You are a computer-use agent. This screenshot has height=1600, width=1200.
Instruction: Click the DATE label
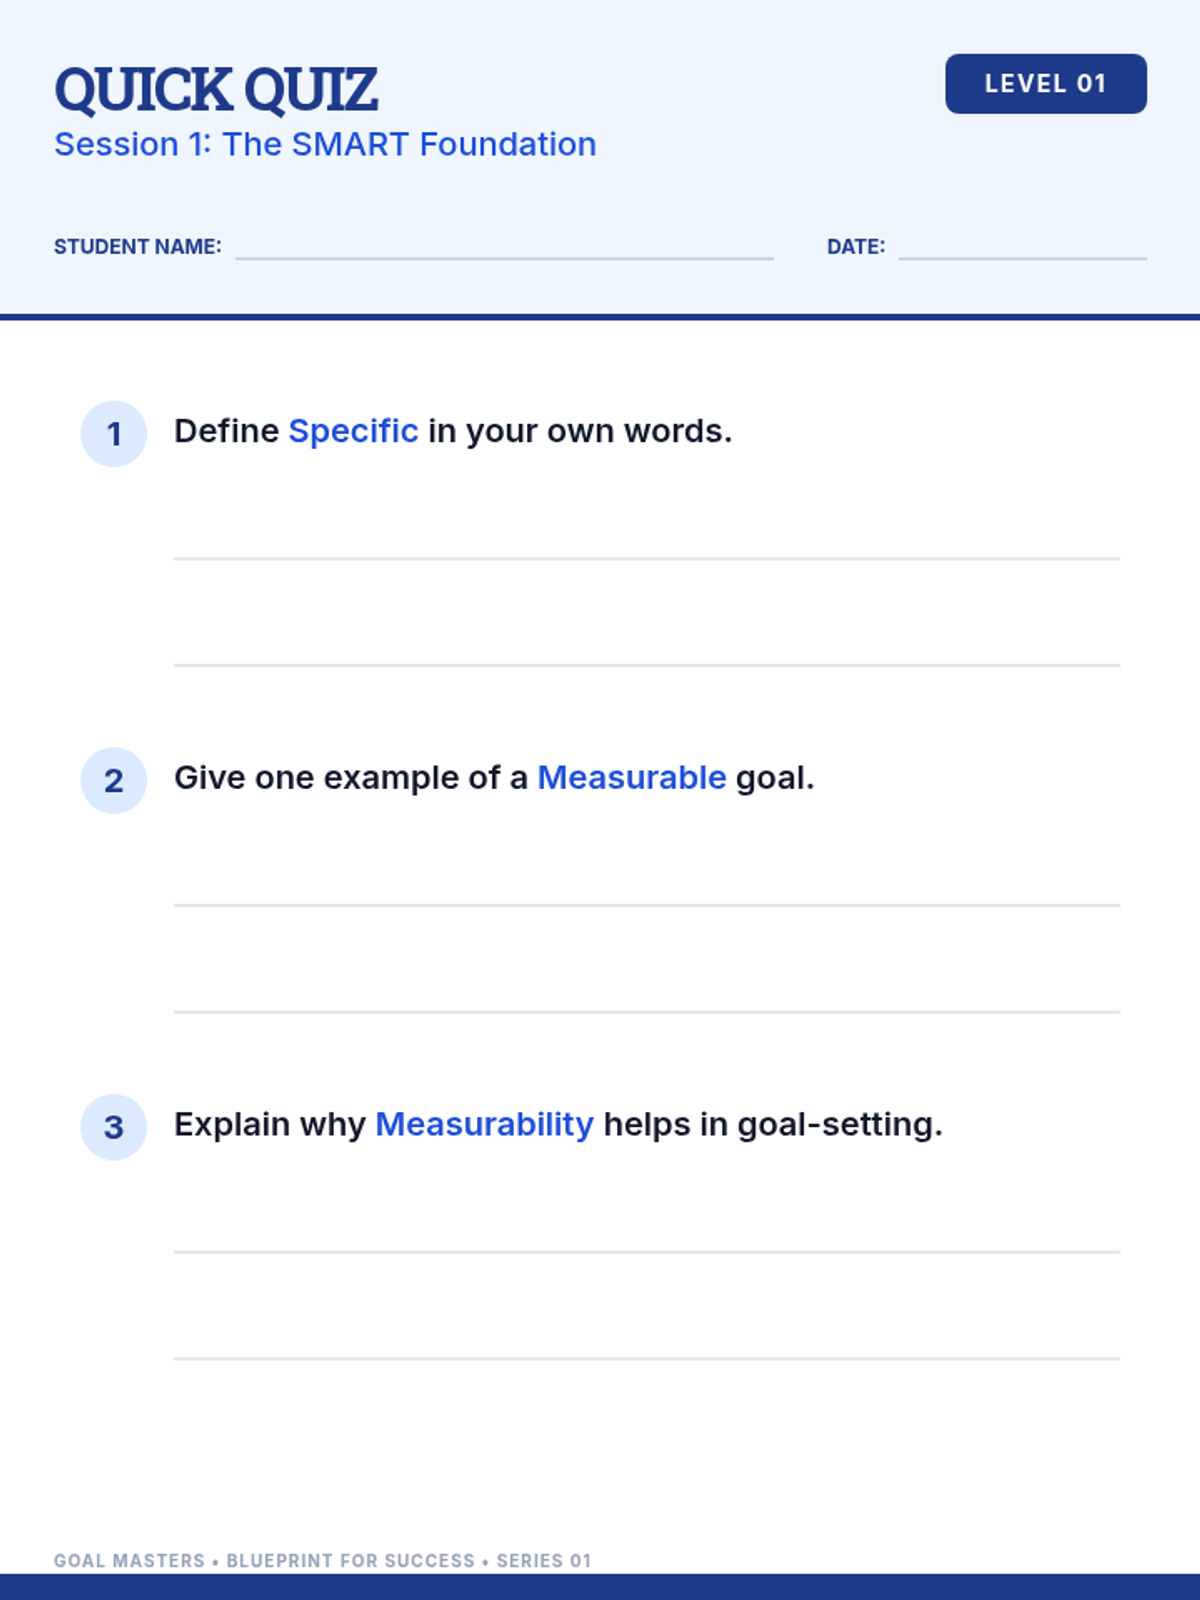click(x=856, y=247)
